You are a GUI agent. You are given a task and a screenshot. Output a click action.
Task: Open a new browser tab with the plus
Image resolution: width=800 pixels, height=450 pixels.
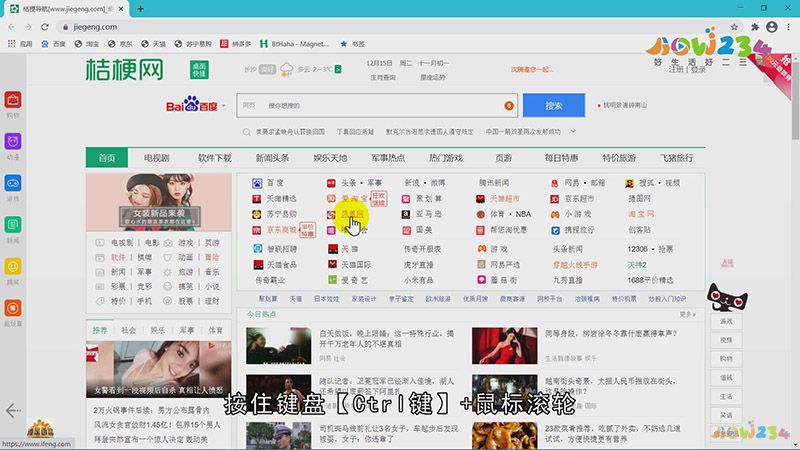tap(140, 9)
